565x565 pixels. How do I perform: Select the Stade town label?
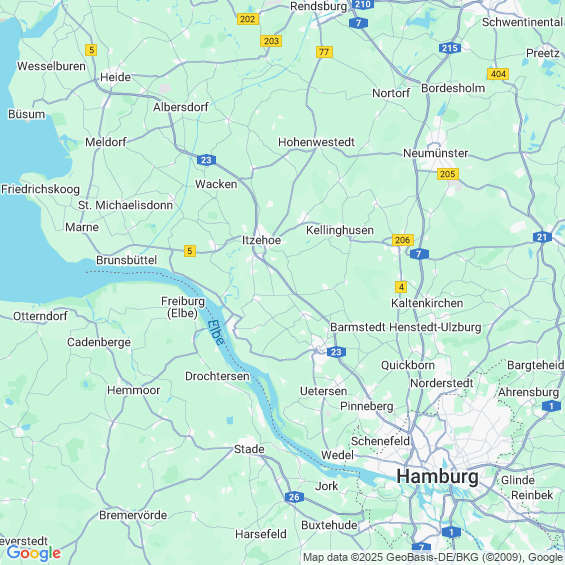[249, 449]
